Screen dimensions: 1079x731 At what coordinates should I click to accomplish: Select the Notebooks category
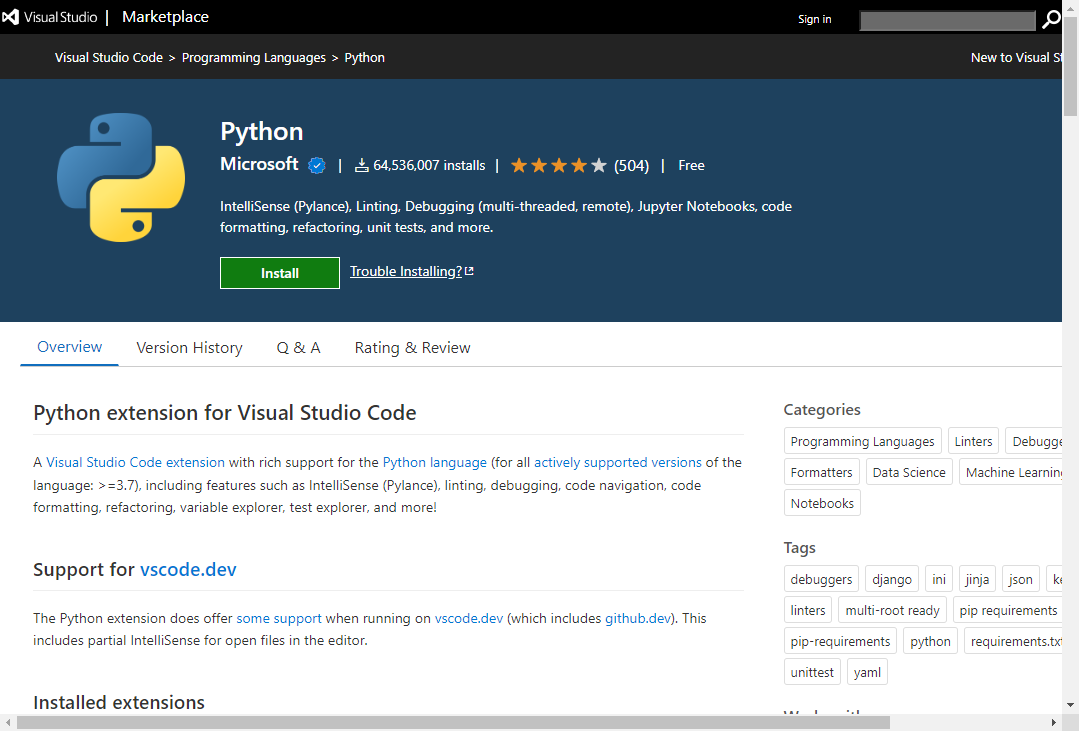tap(822, 503)
